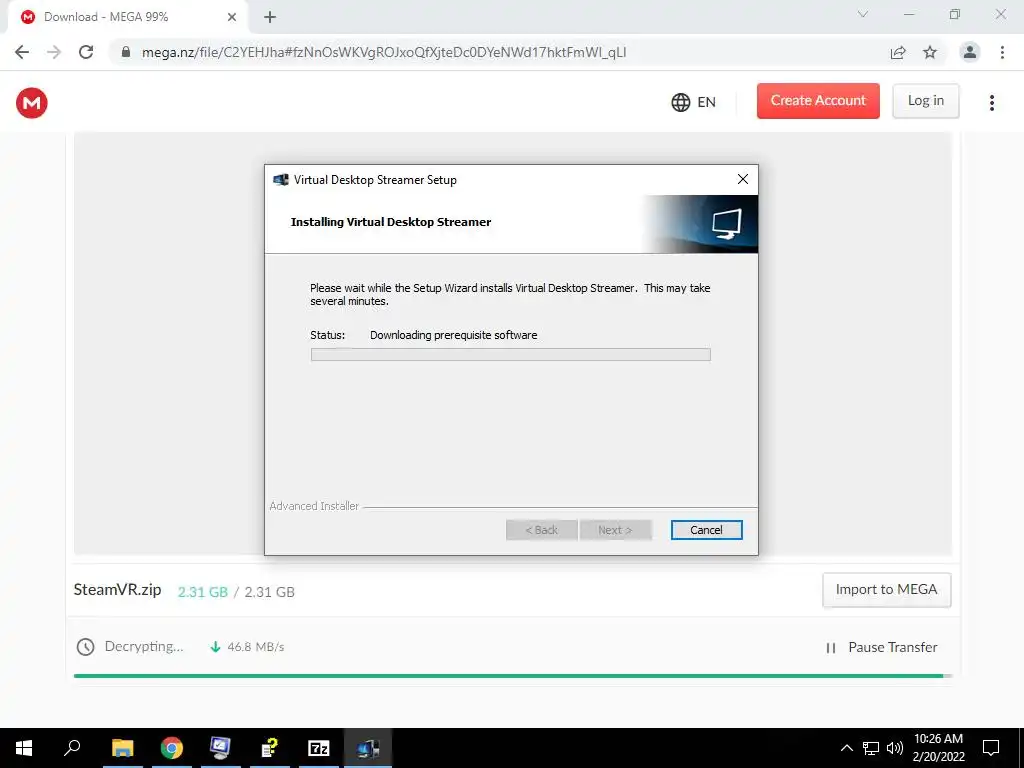Close the Download - MEGA tab
Image resolution: width=1024 pixels, height=768 pixels.
tap(232, 17)
